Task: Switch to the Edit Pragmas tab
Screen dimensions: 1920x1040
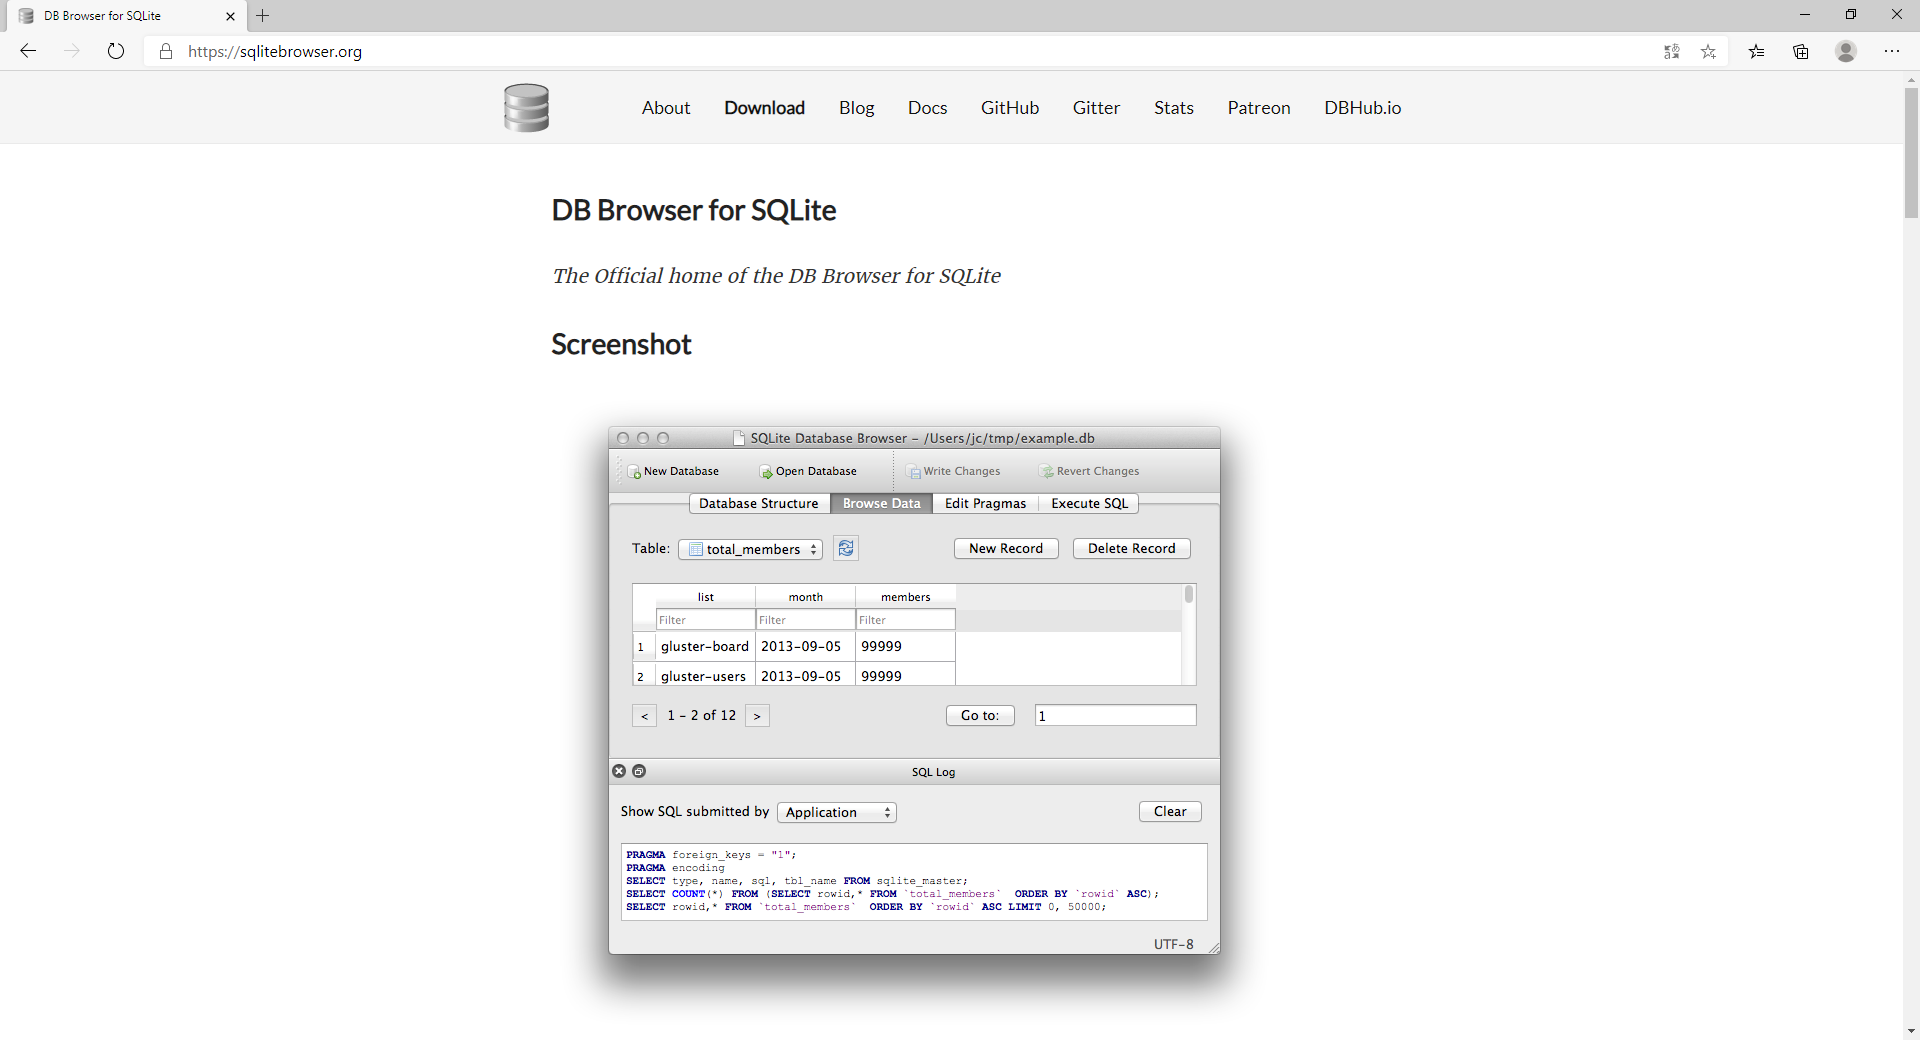Action: [x=985, y=503]
